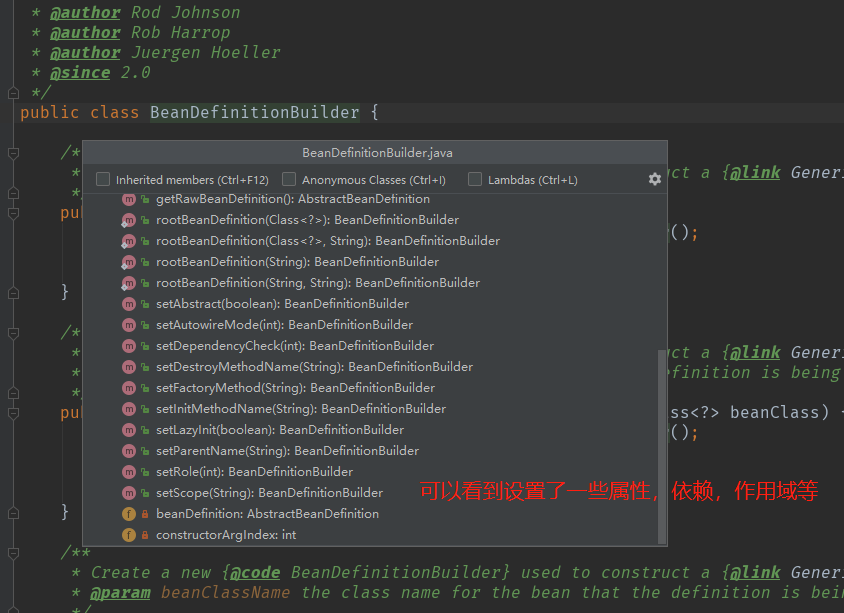Toggle the Anonymous Classes checkbox
The image size is (844, 613).
[x=289, y=179]
